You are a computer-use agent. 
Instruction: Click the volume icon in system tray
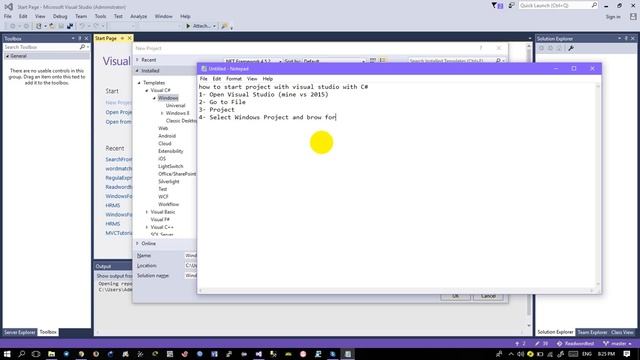click(520, 354)
